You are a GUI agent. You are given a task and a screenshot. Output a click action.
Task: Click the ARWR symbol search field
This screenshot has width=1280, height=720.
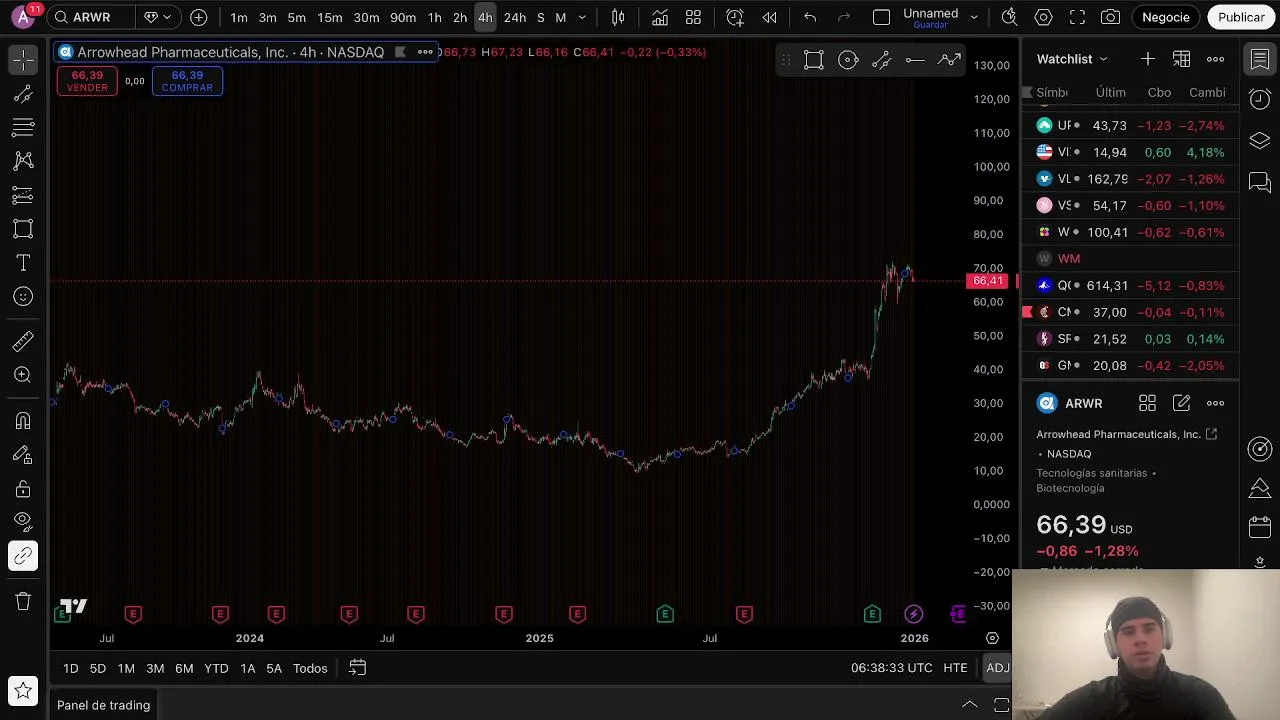coord(91,17)
